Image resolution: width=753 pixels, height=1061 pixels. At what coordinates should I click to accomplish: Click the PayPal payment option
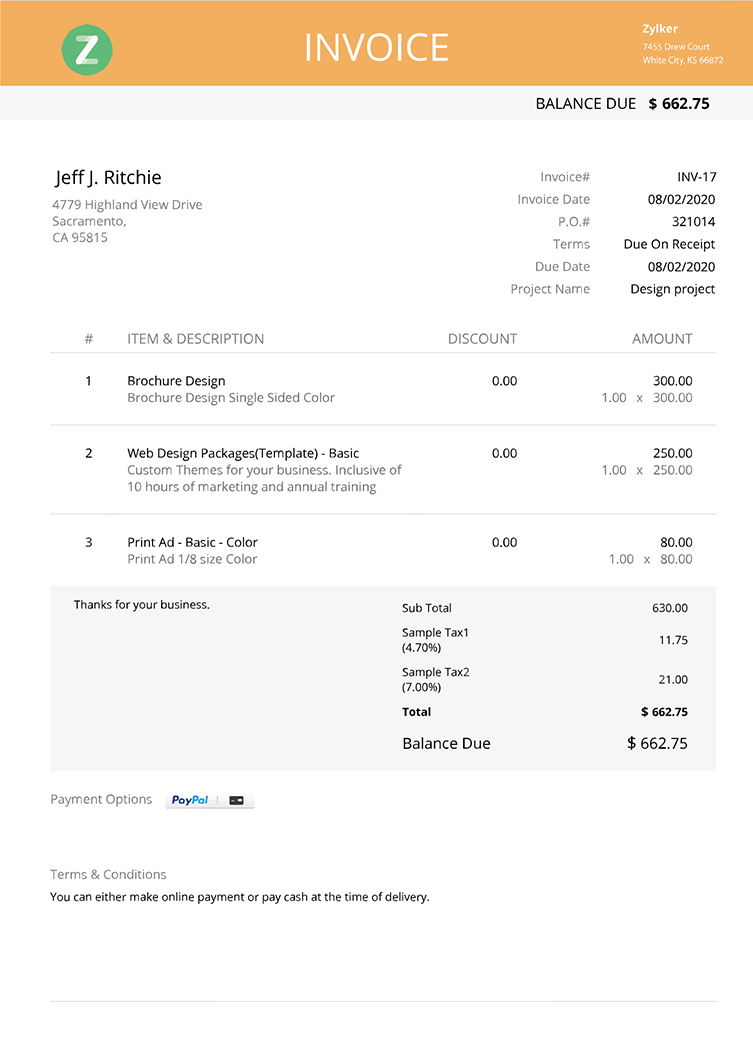click(190, 800)
